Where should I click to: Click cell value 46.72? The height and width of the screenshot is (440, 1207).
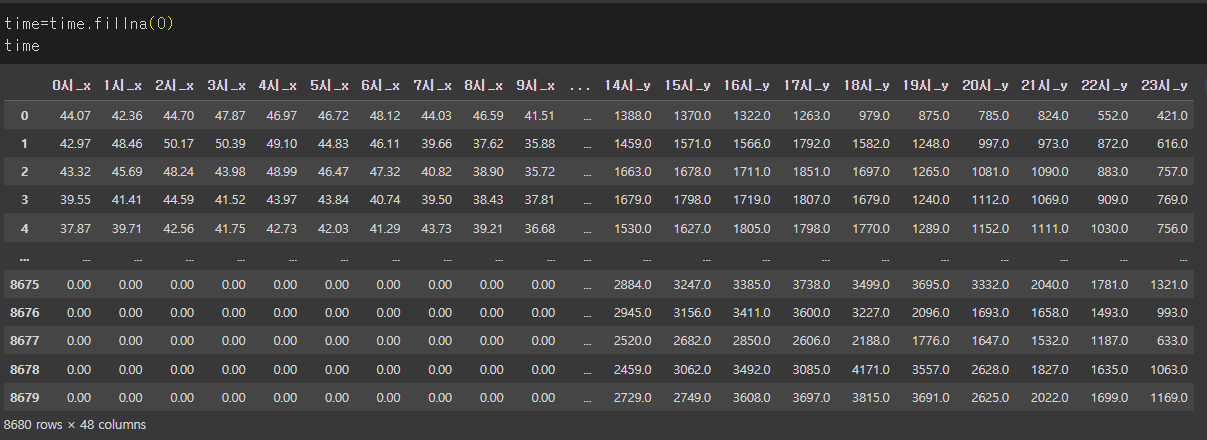(333, 116)
